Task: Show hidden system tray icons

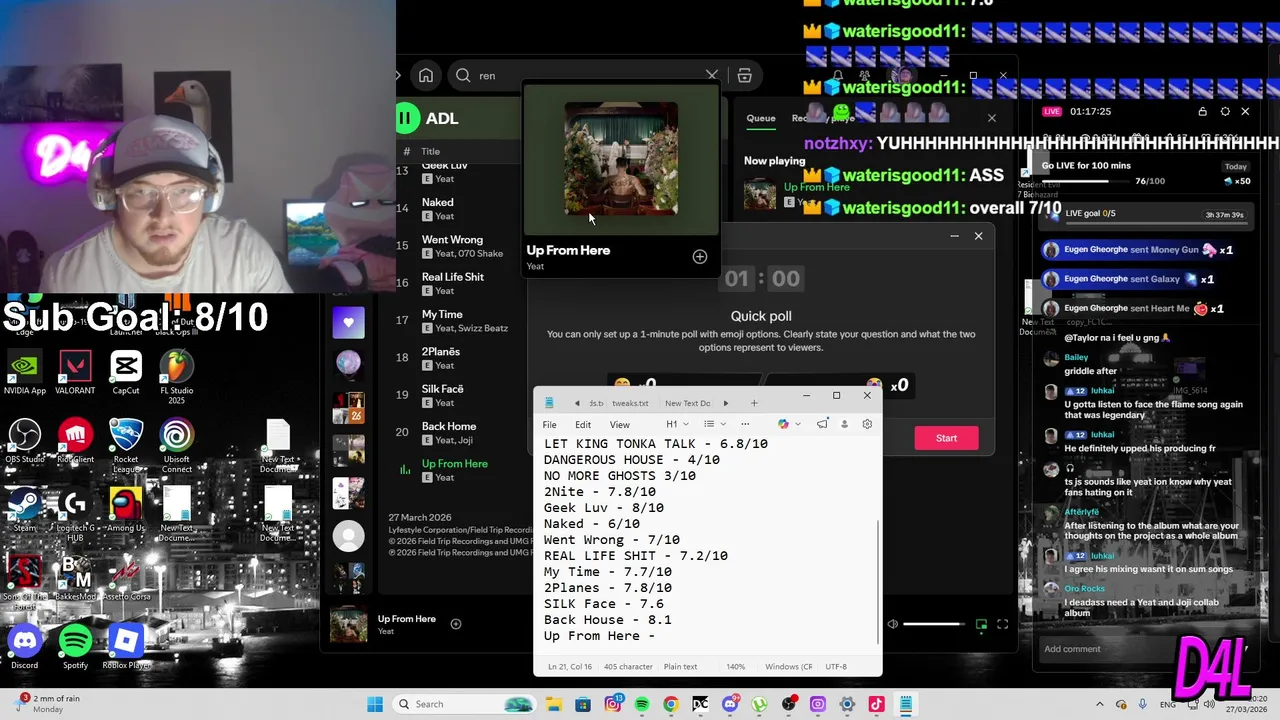Action: click(1100, 704)
